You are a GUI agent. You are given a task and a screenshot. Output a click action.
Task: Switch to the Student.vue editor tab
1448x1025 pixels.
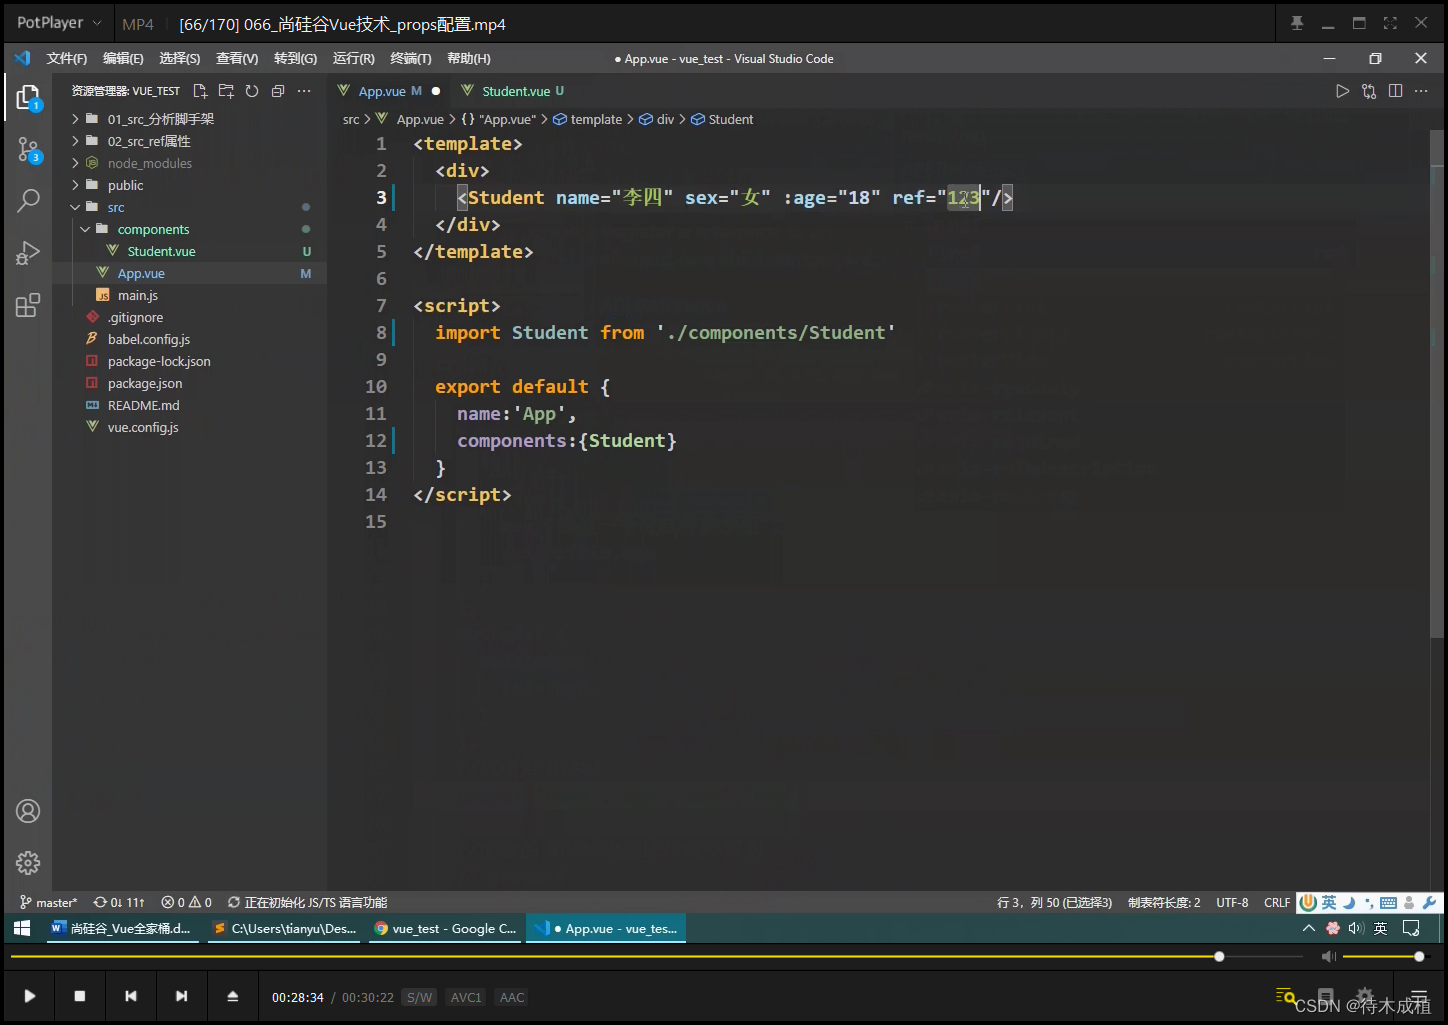(x=513, y=91)
